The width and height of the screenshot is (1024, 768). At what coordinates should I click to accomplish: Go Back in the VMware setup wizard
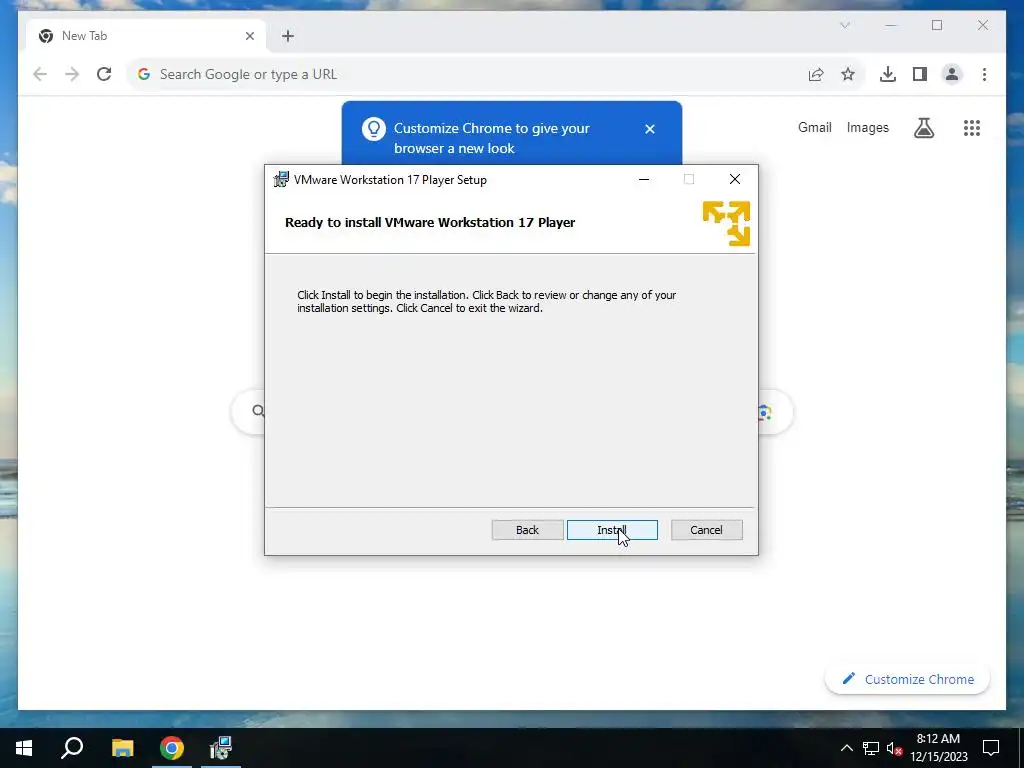pyautogui.click(x=527, y=530)
